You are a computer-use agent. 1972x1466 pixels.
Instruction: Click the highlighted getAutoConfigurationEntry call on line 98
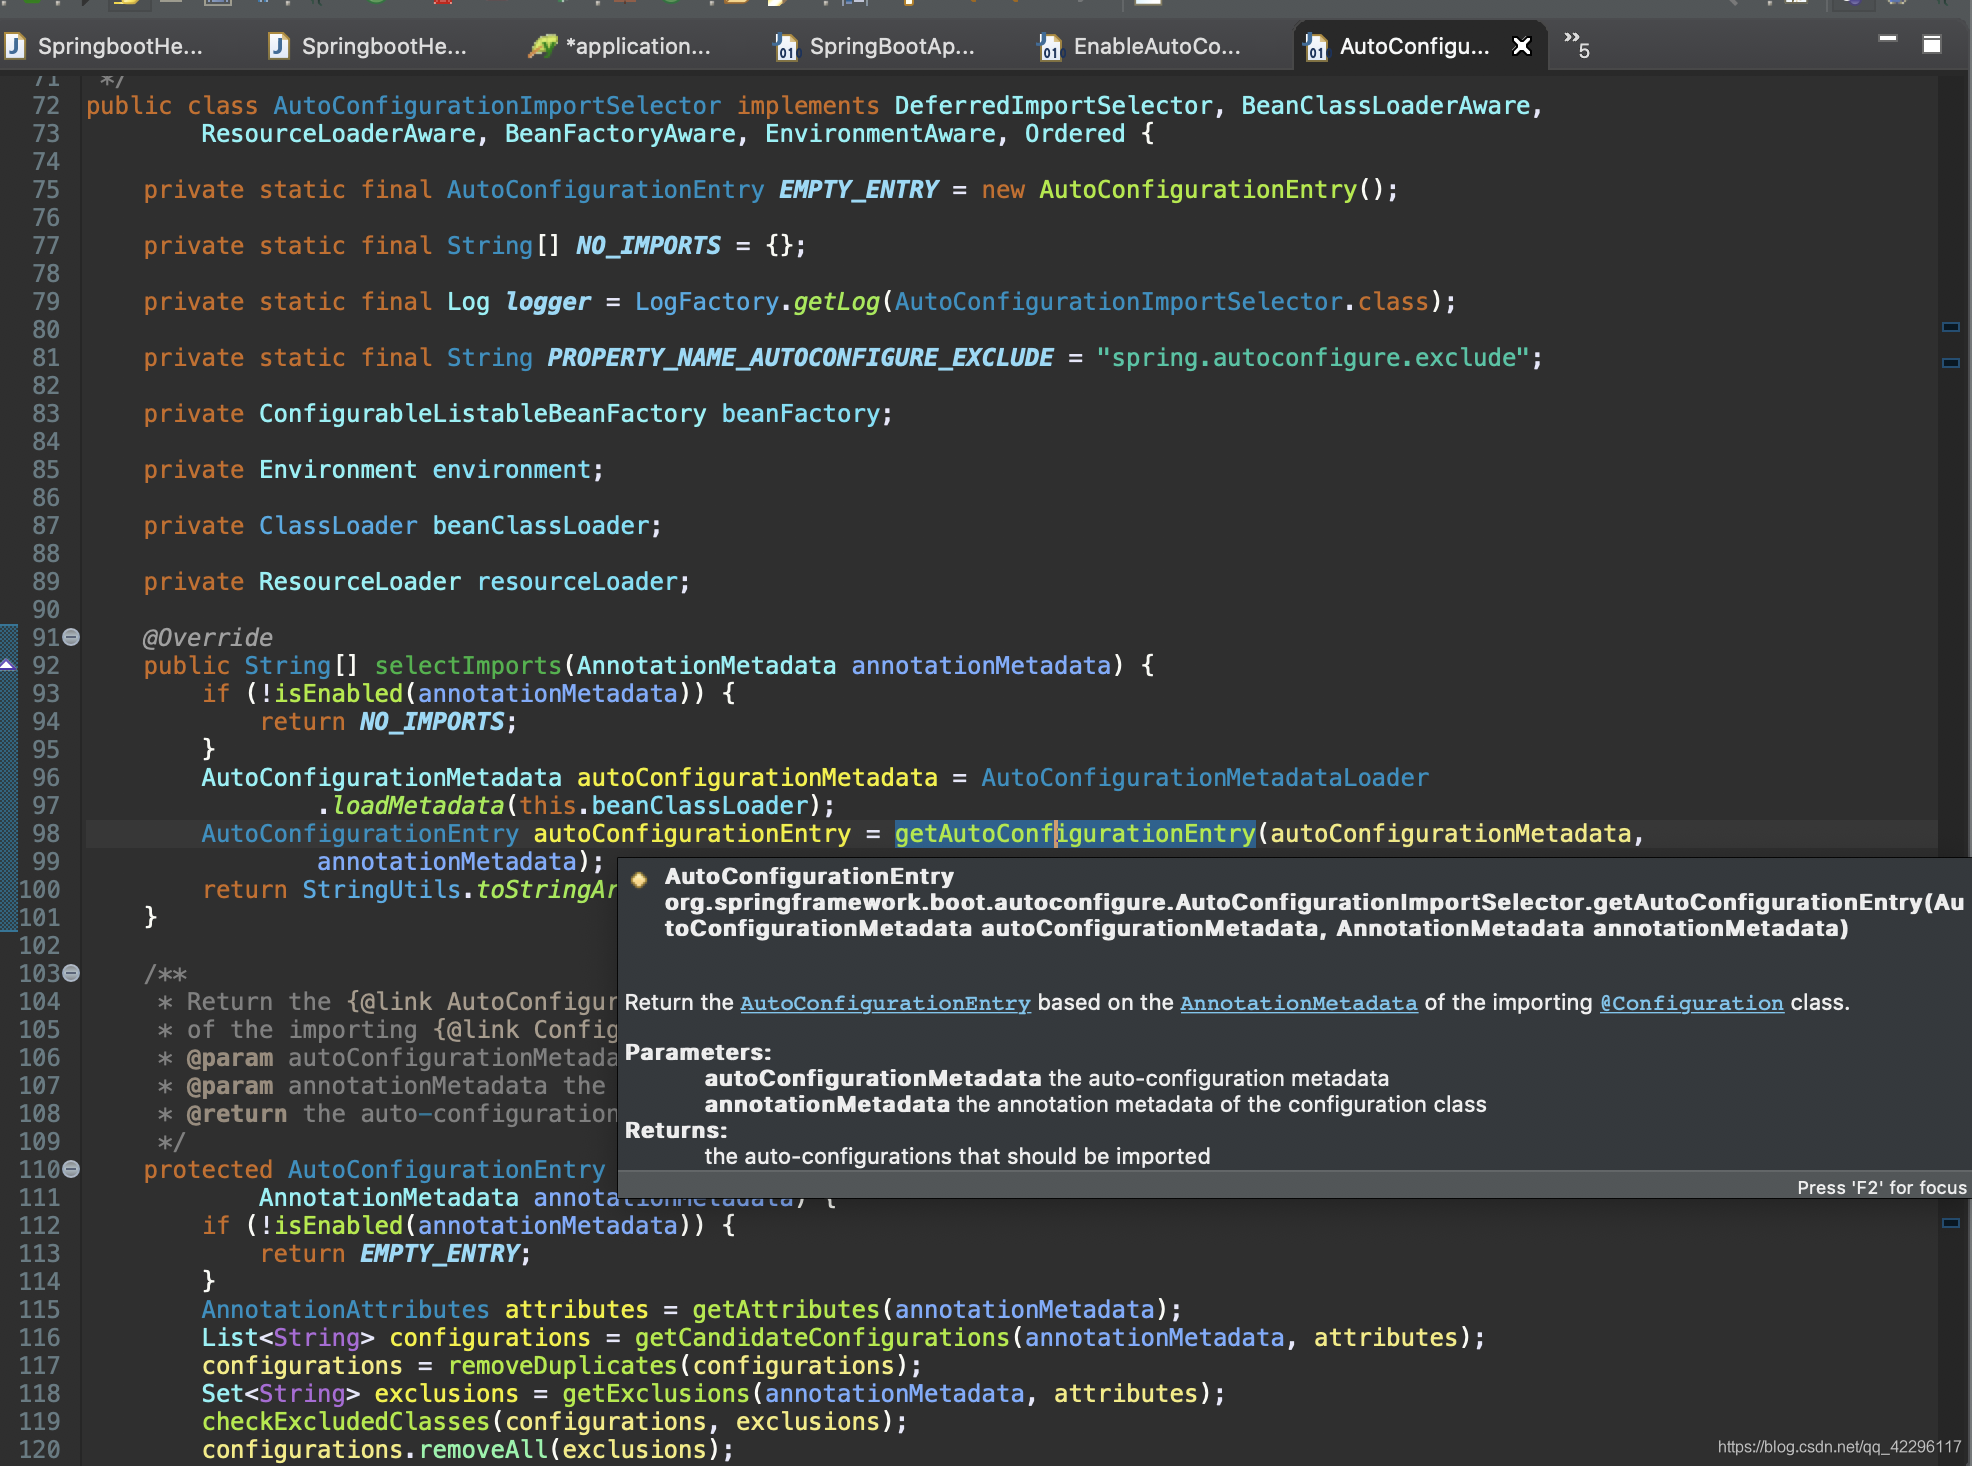[1075, 834]
